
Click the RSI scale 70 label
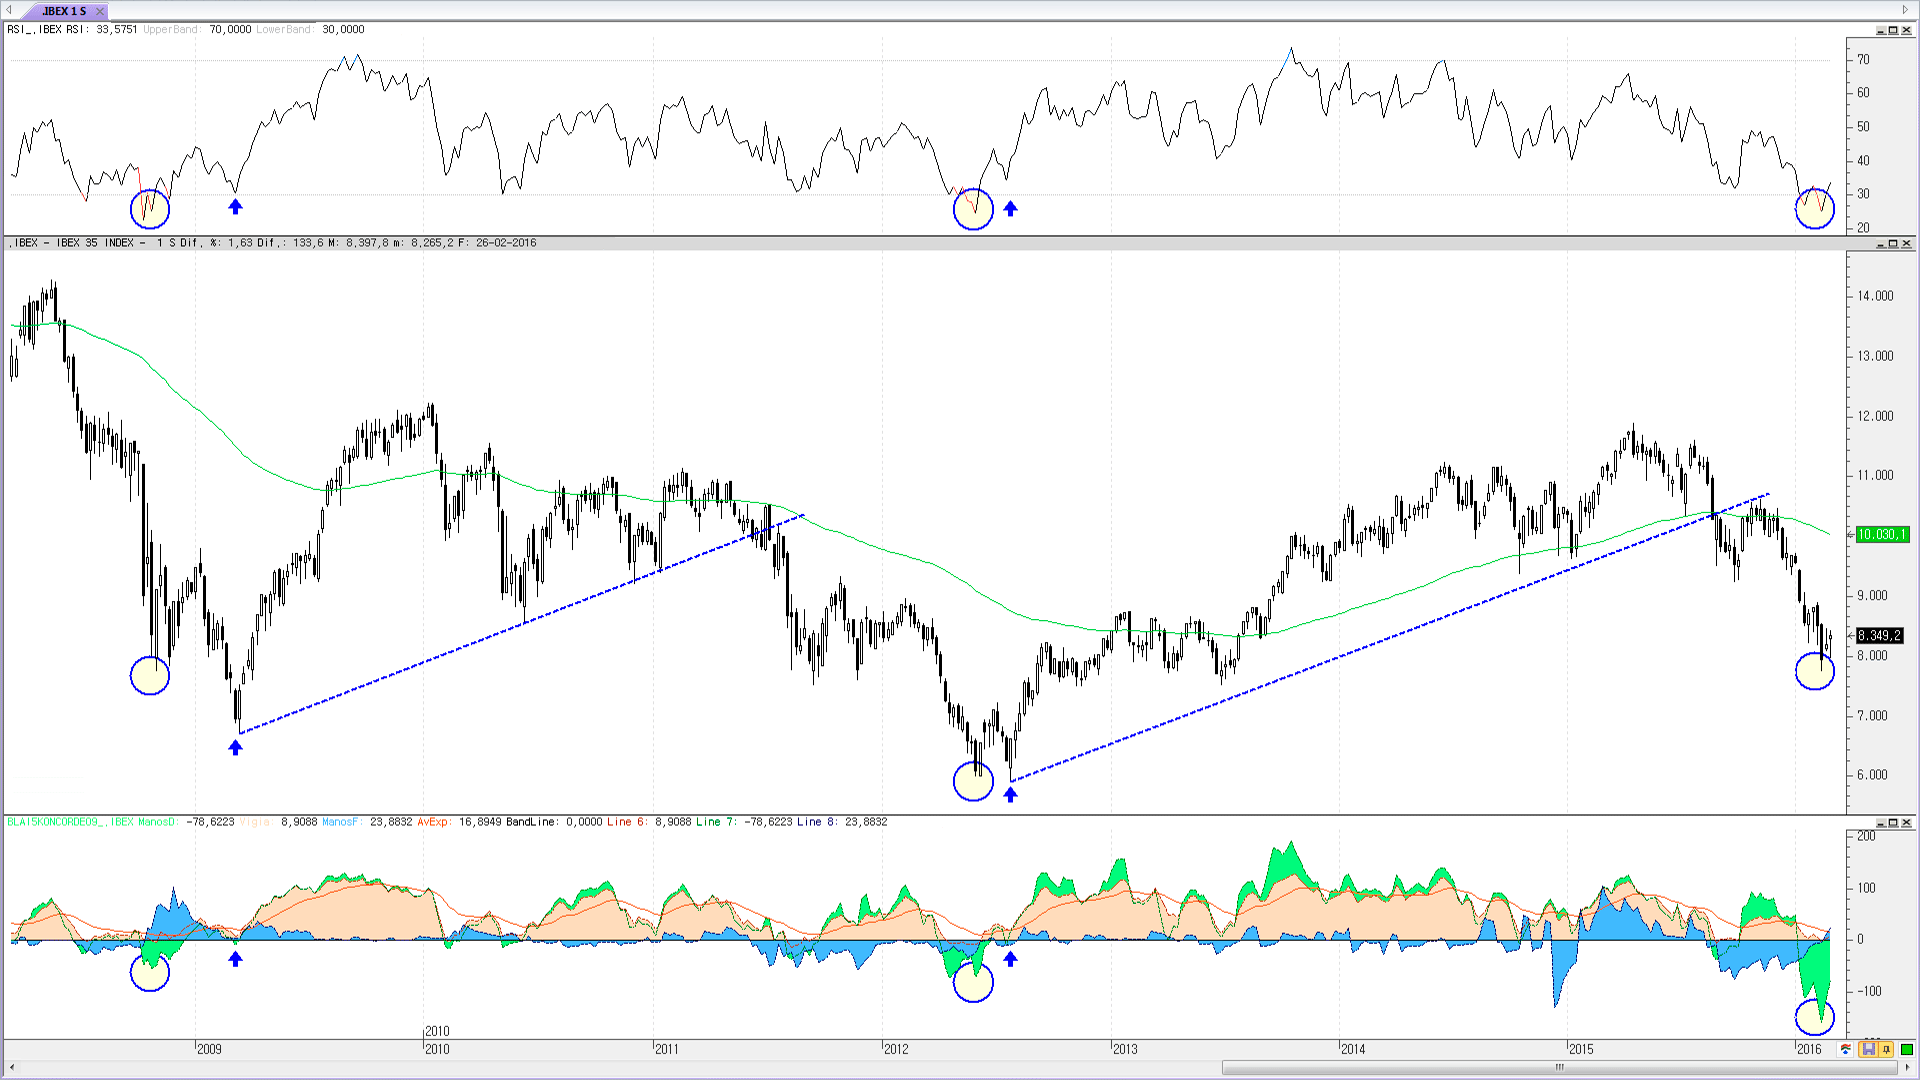tap(1863, 60)
